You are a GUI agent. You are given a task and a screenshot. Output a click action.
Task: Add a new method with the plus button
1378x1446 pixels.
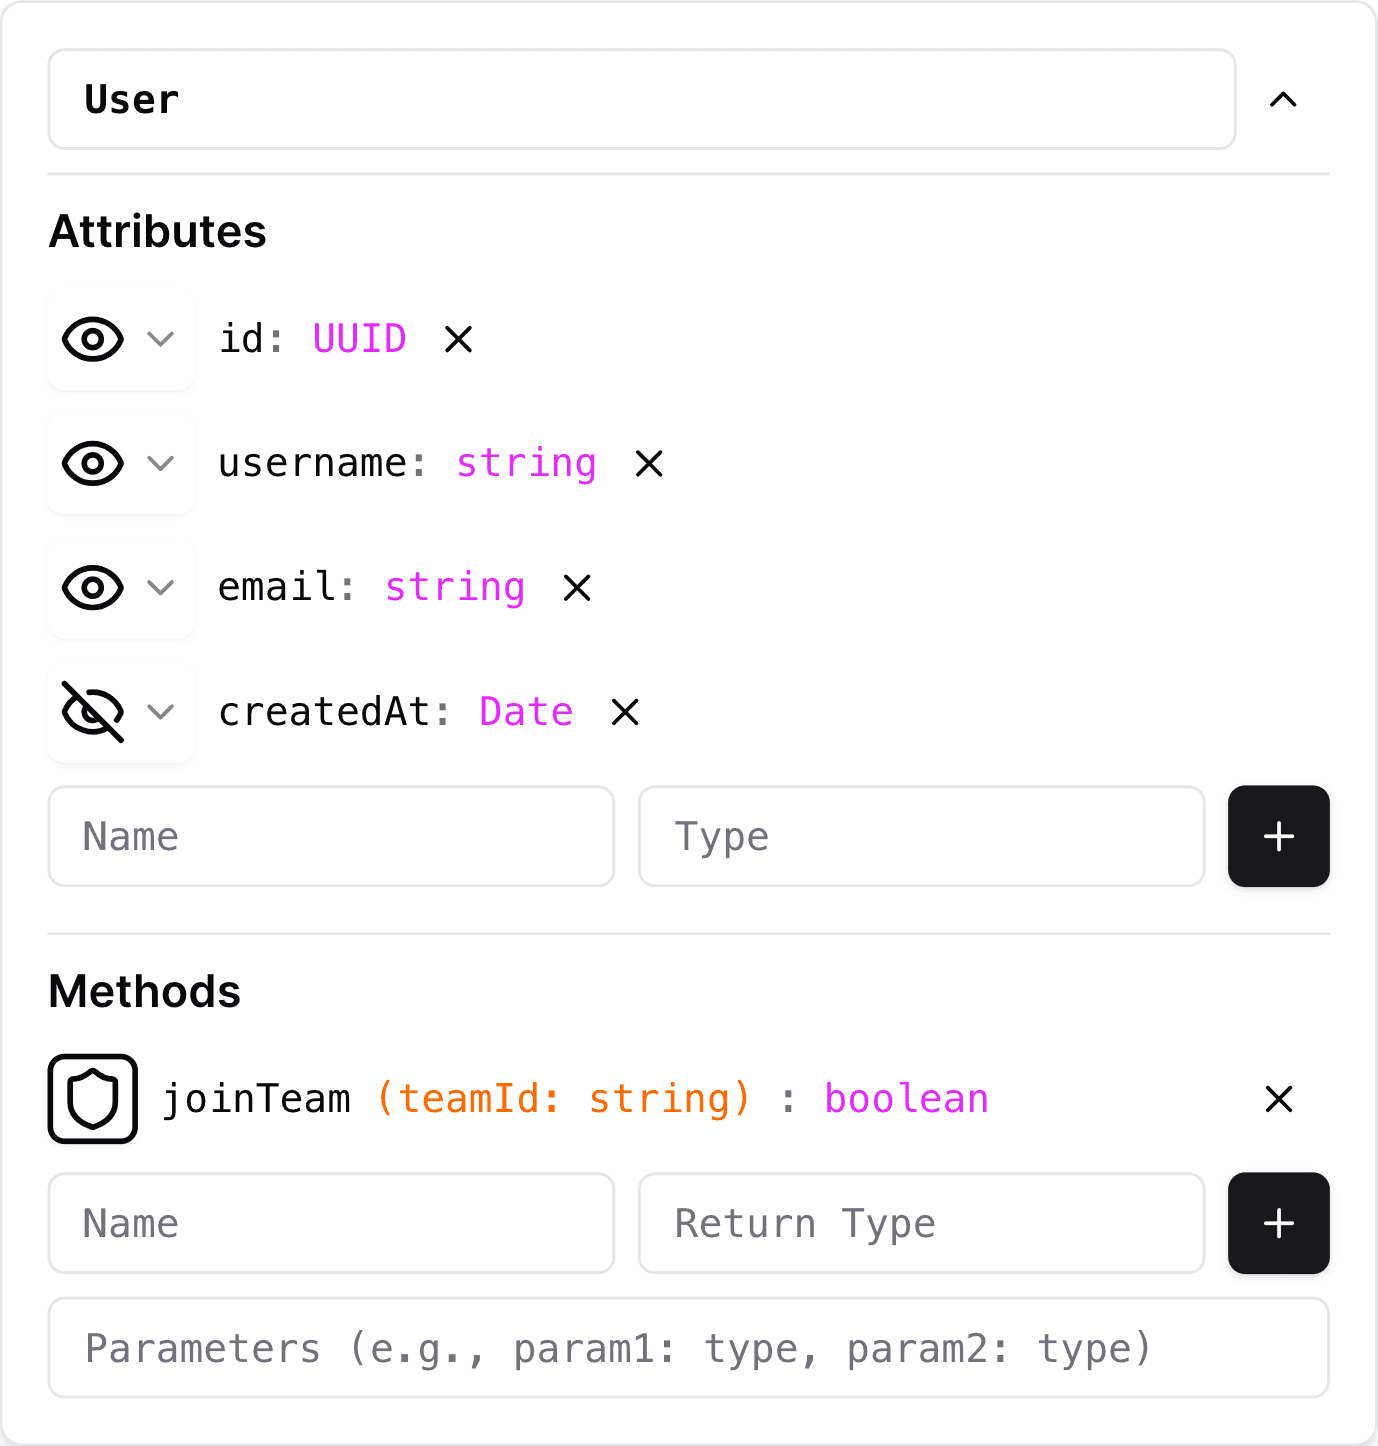click(1278, 1223)
